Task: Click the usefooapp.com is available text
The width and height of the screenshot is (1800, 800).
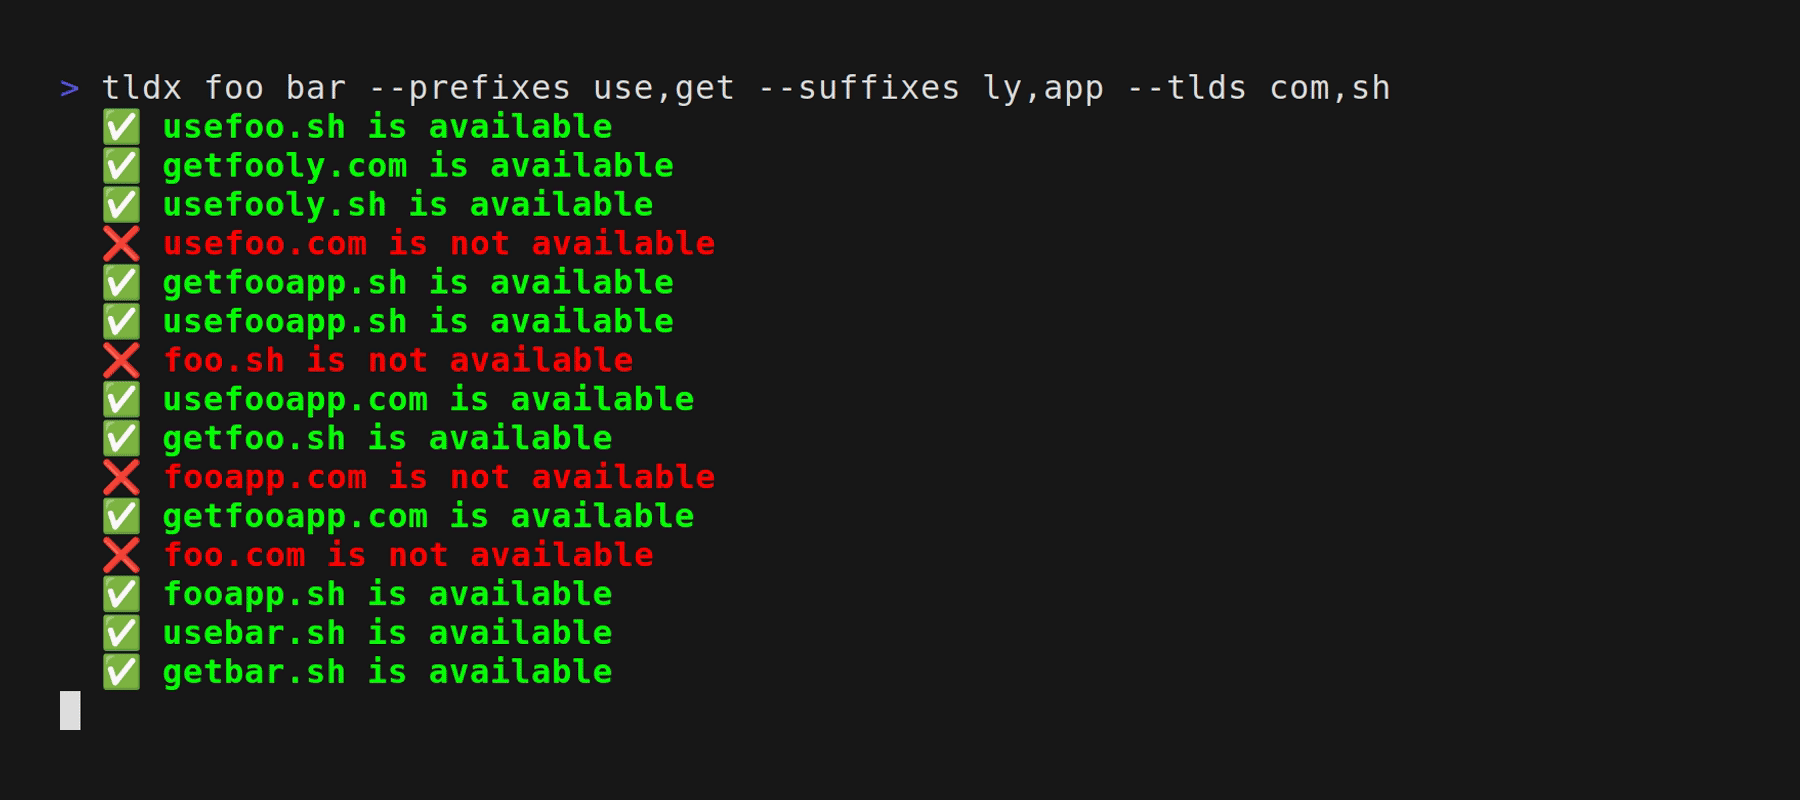Action: (x=428, y=400)
